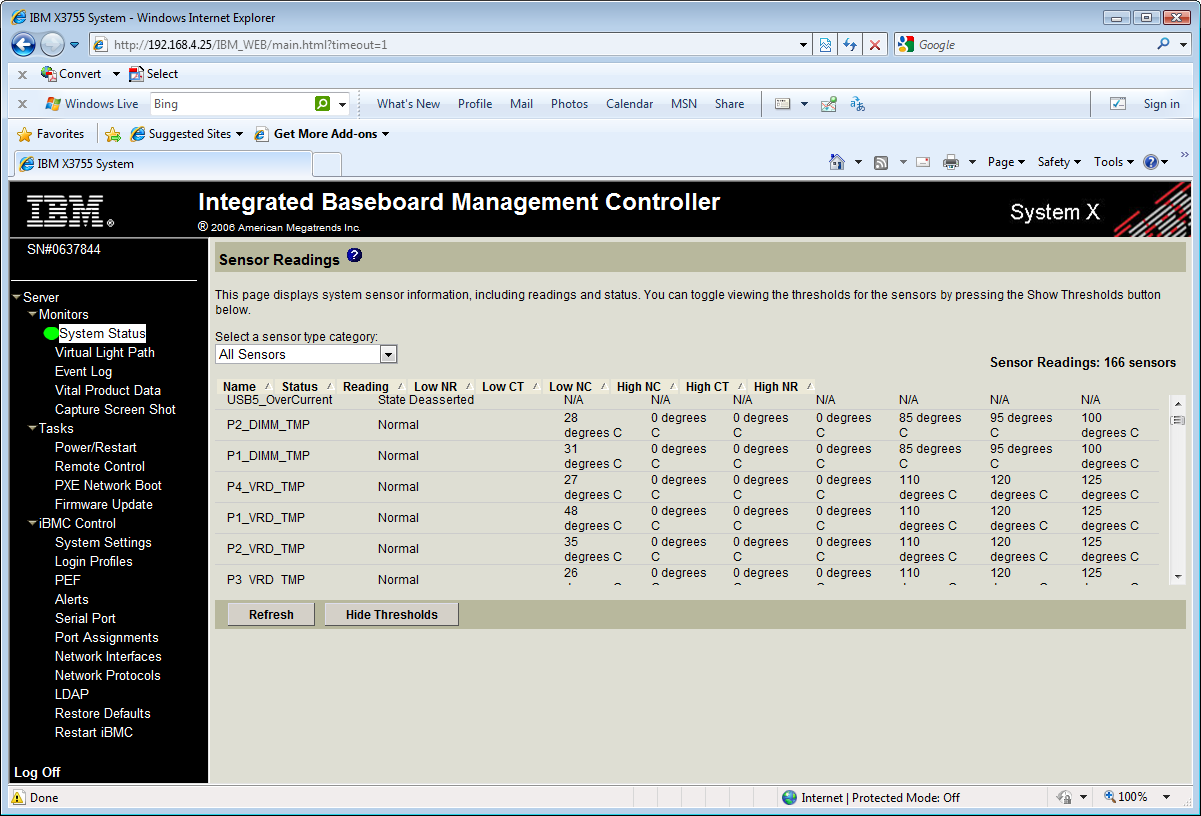Click Sign in on Windows Live toolbar
The width and height of the screenshot is (1201, 816).
point(1161,104)
